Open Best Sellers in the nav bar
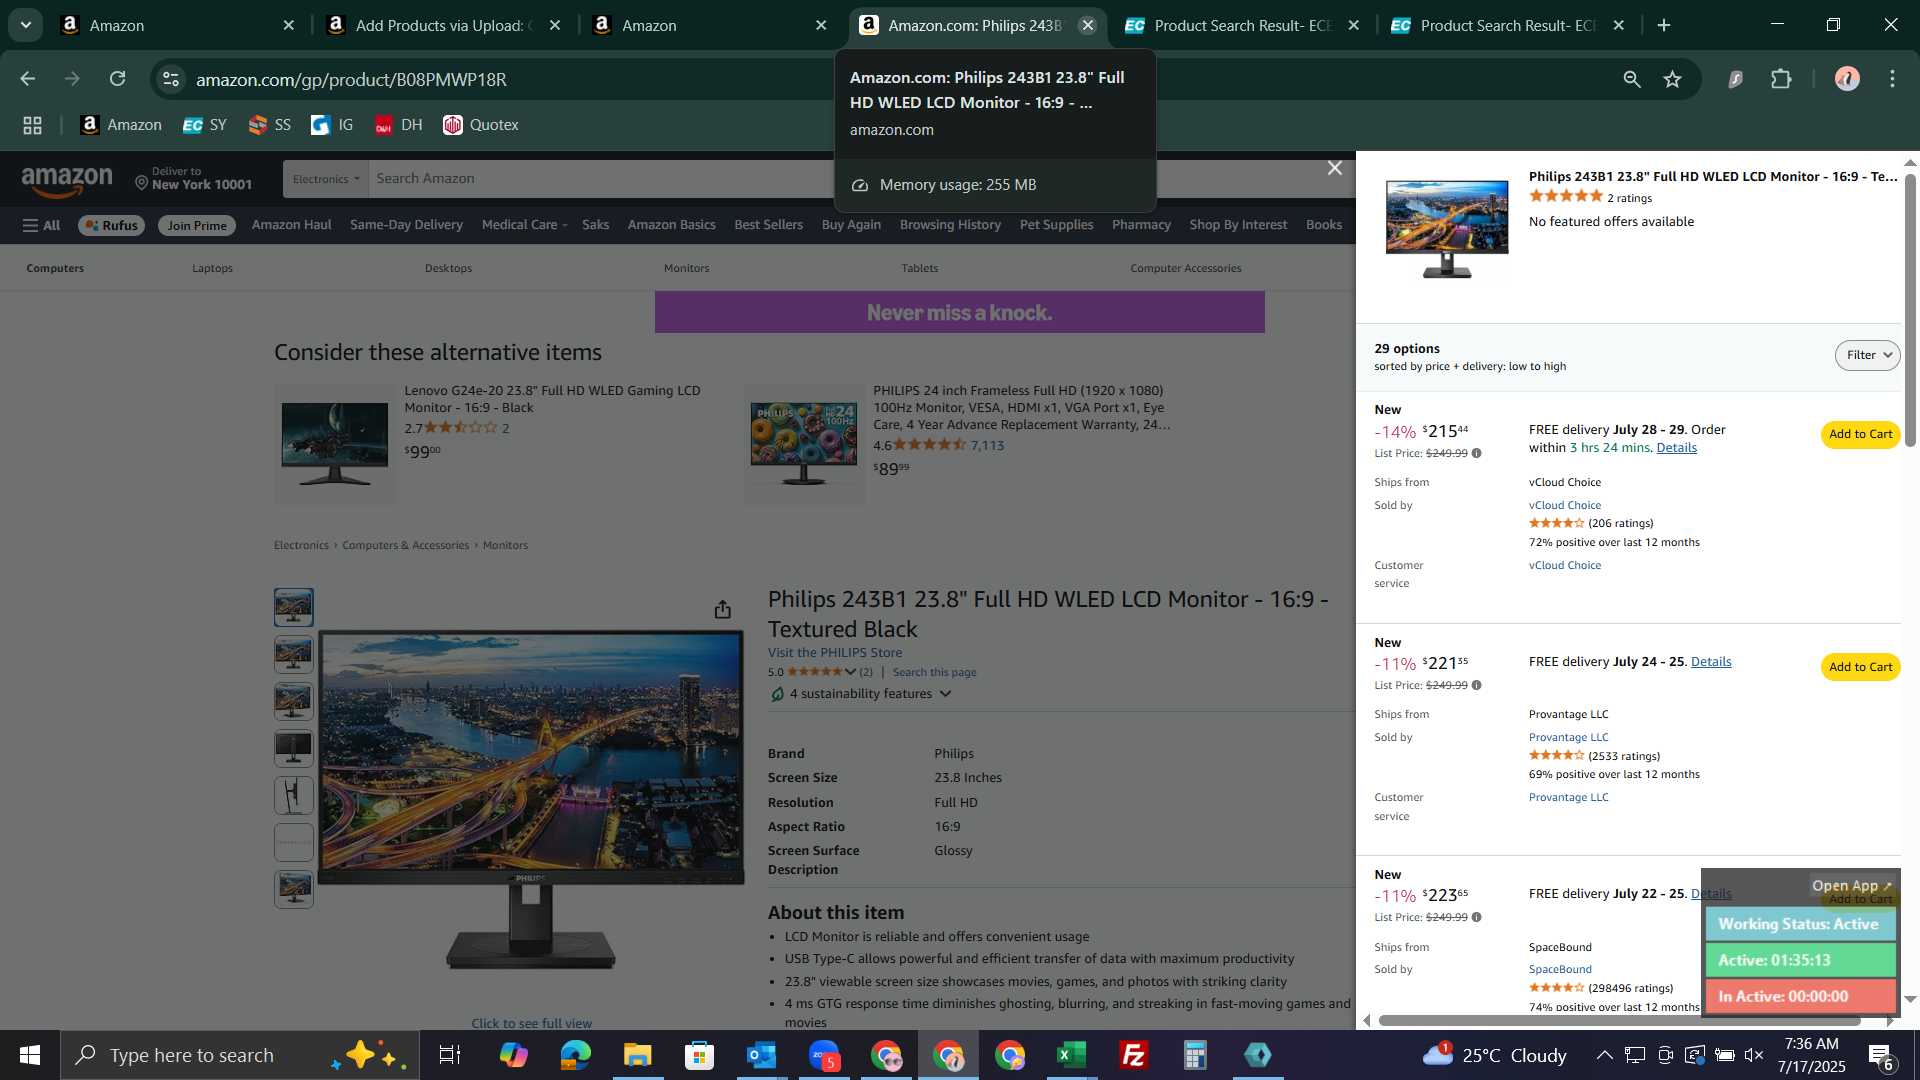Screen dimensions: 1920x1080 coord(768,225)
